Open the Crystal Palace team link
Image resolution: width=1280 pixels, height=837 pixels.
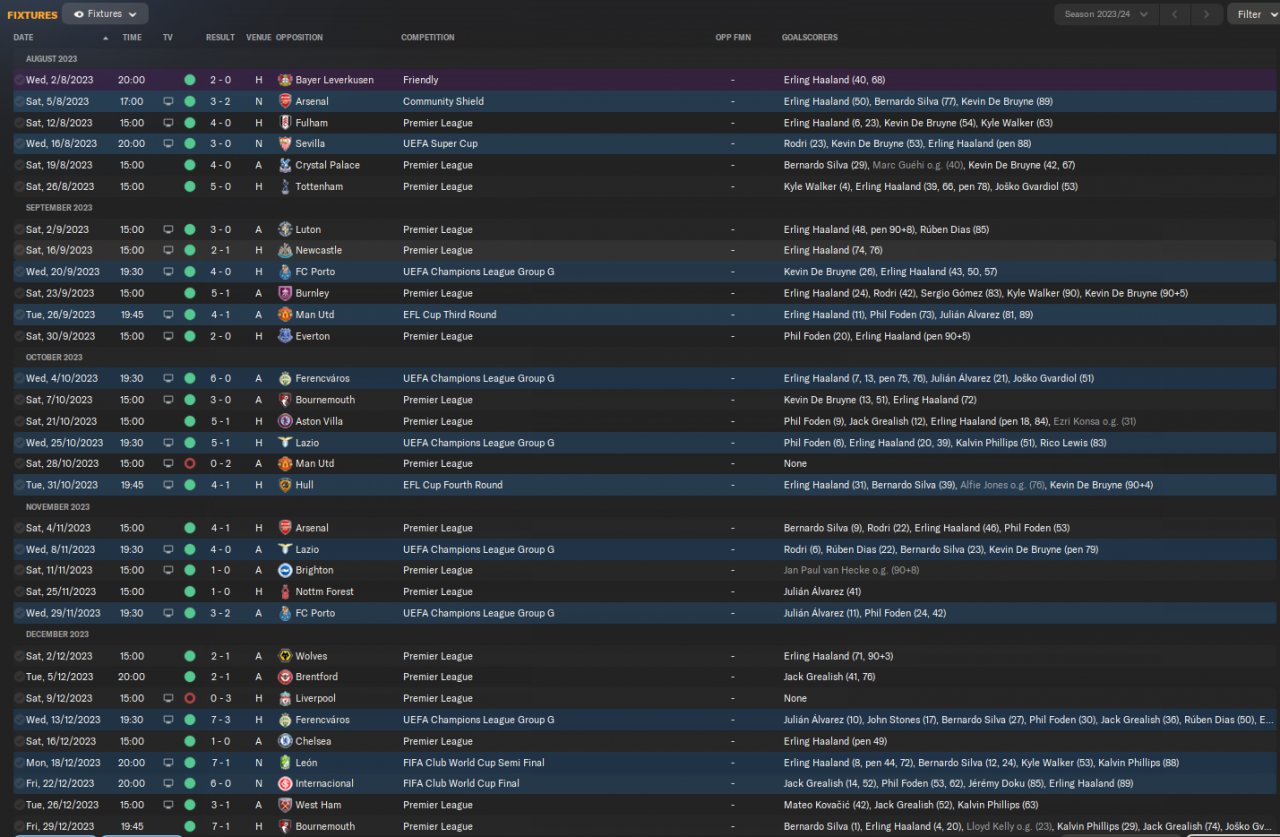click(327, 165)
